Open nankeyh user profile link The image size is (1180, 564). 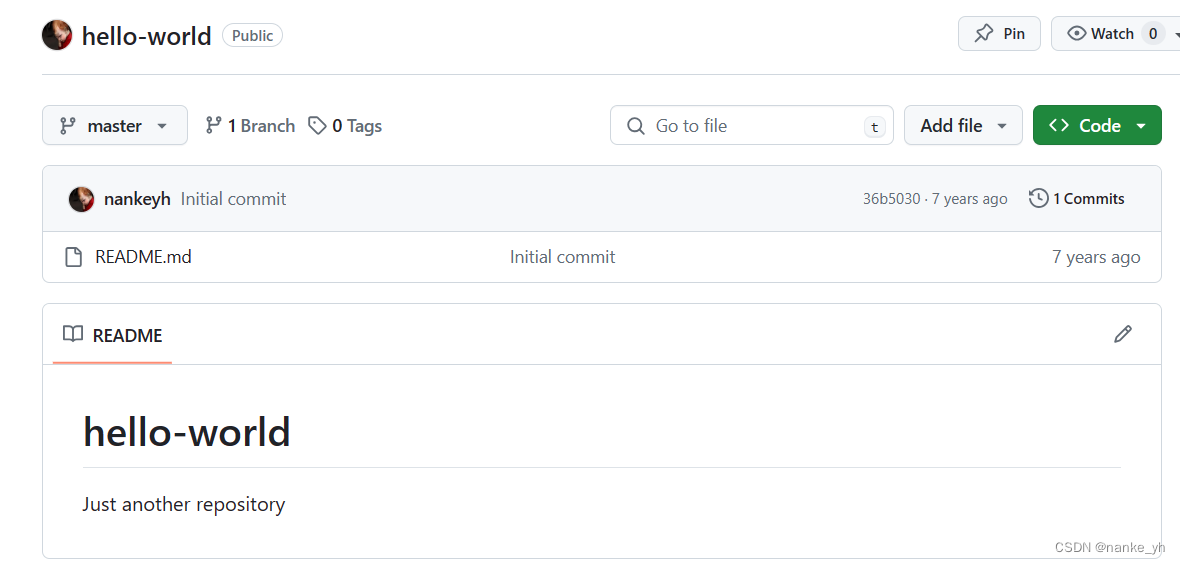pos(137,200)
